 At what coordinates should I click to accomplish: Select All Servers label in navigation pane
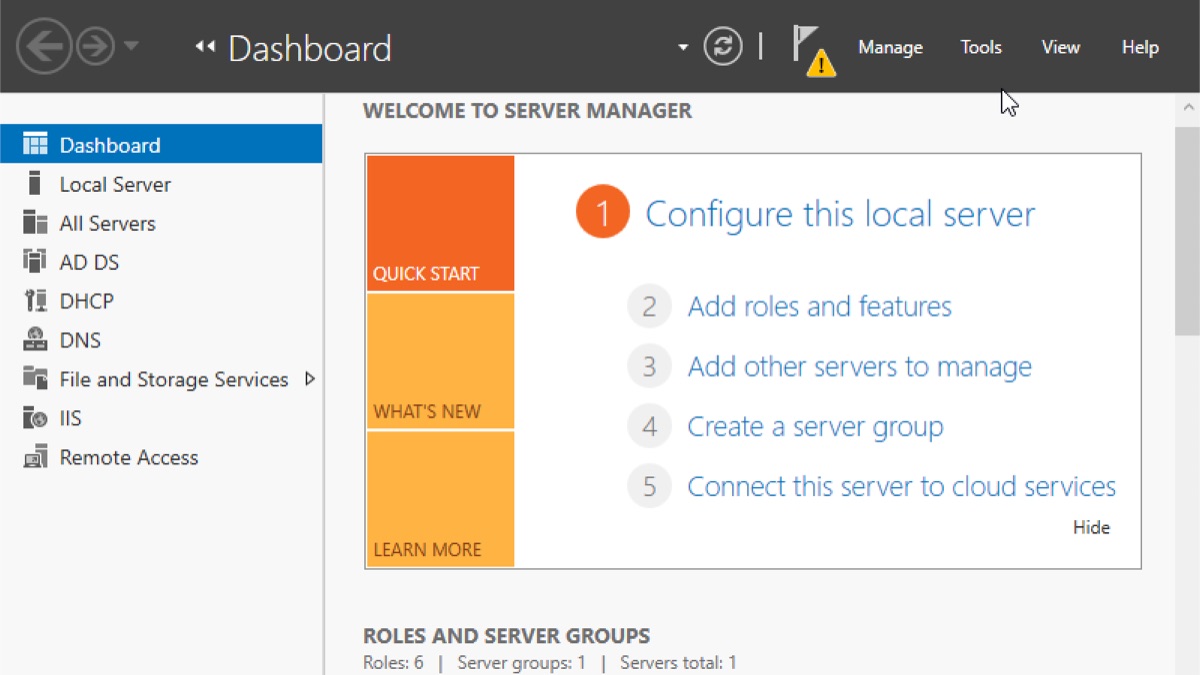[x=107, y=223]
